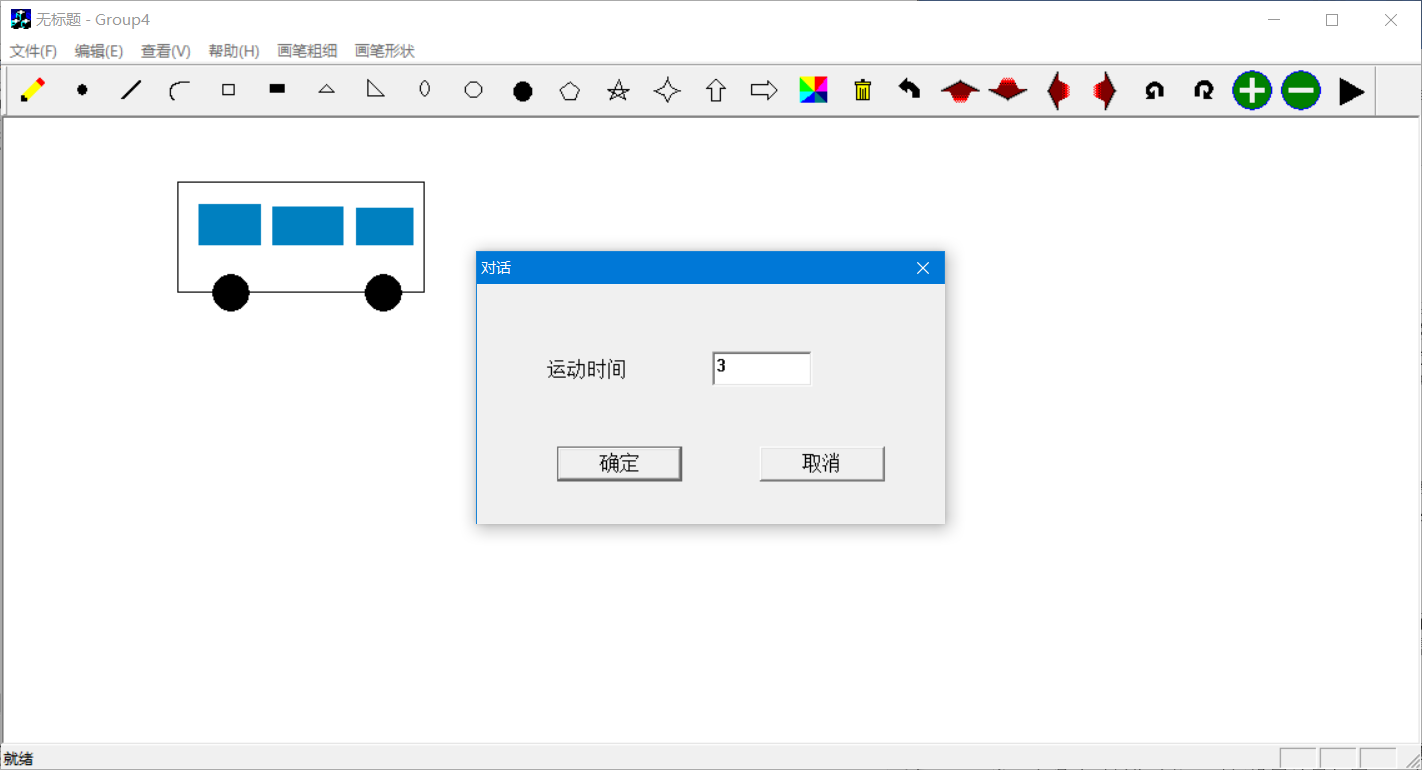
Task: Choose the five-pointed star tool
Action: [619, 91]
